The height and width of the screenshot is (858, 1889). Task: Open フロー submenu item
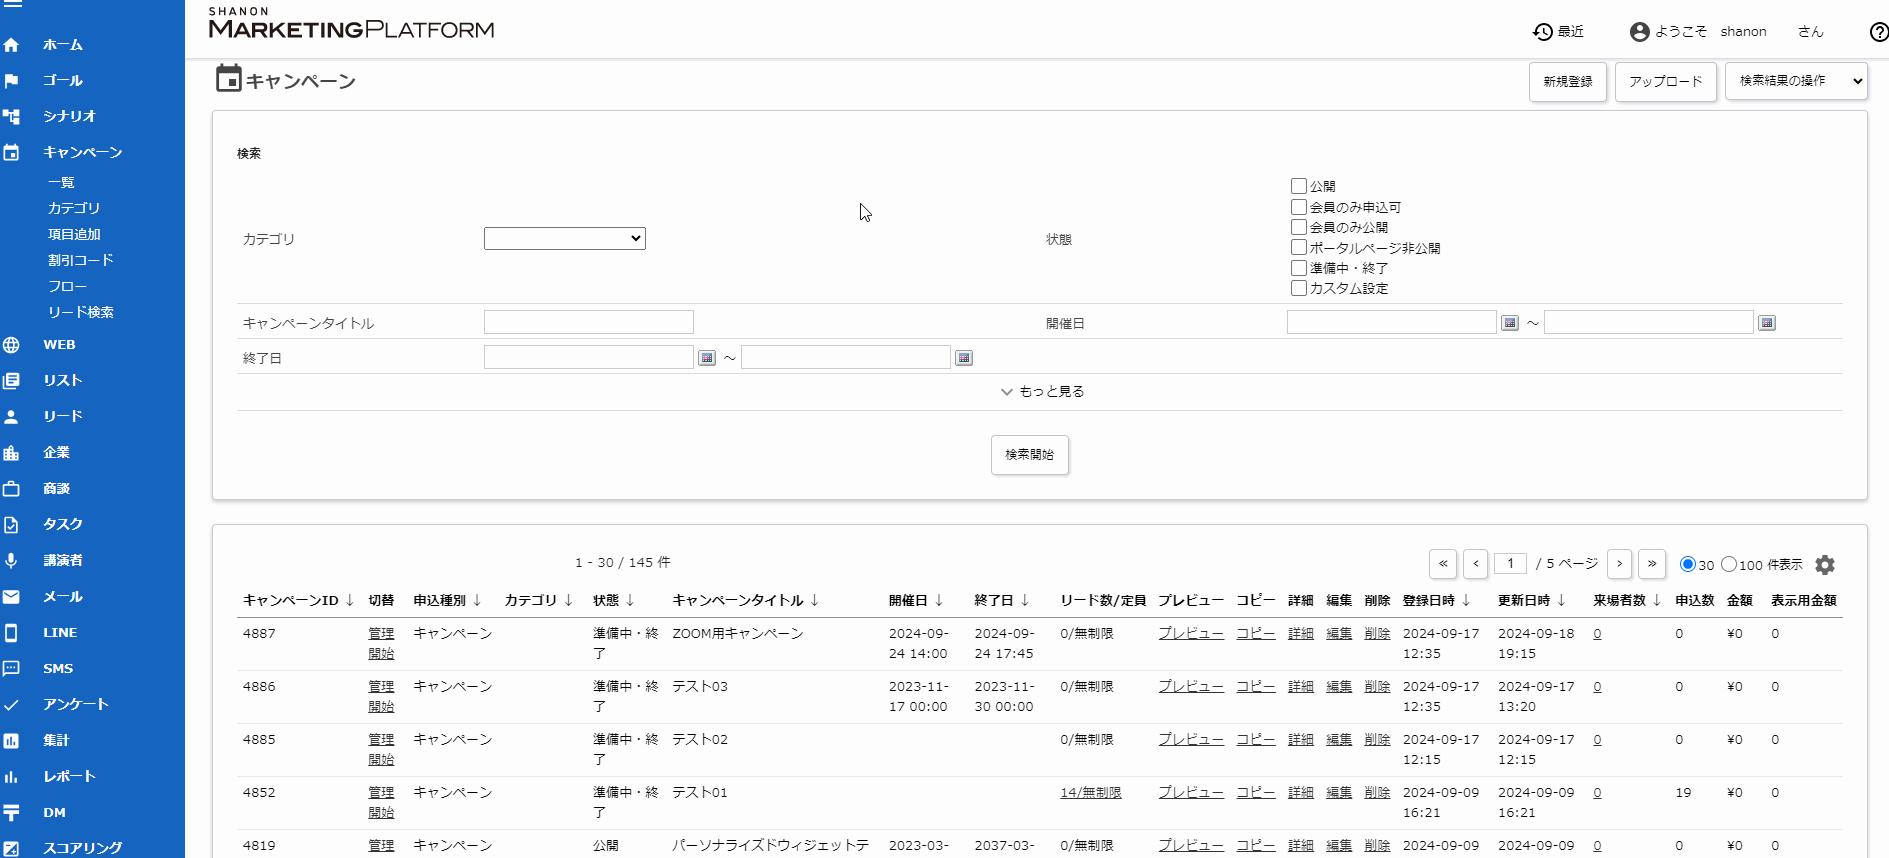(67, 286)
